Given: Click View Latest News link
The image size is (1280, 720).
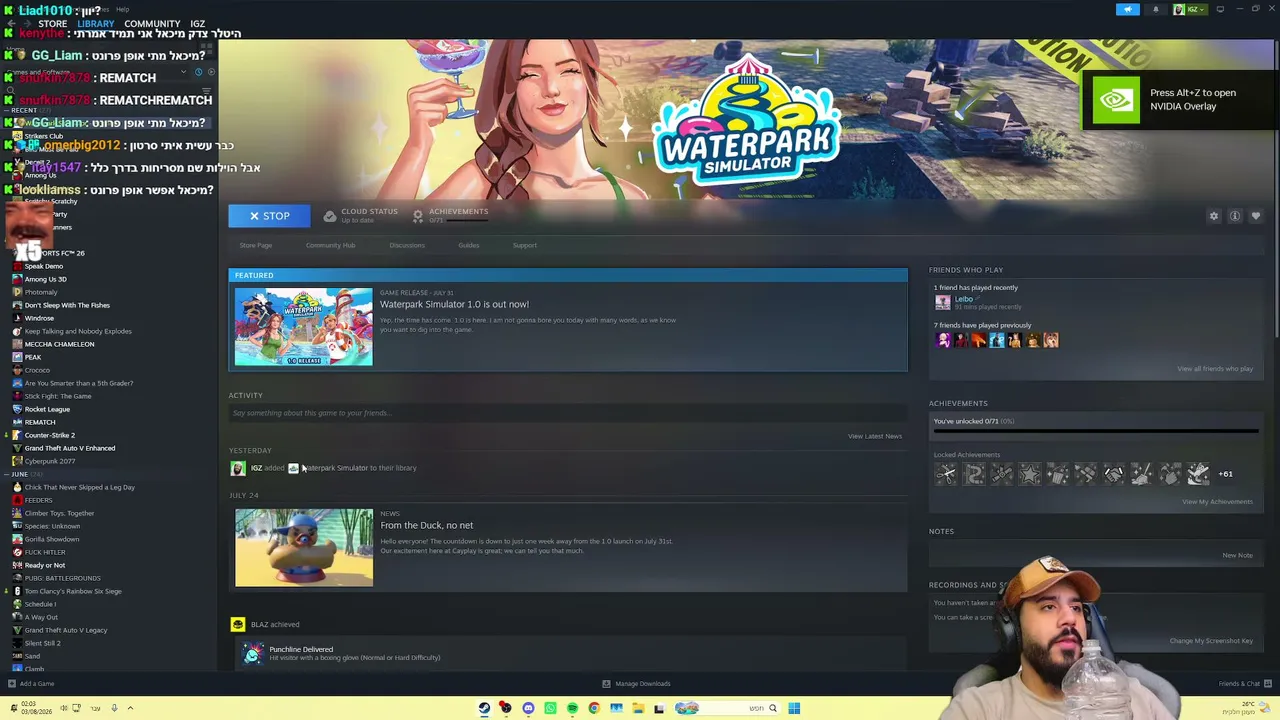Looking at the screenshot, I should (875, 436).
